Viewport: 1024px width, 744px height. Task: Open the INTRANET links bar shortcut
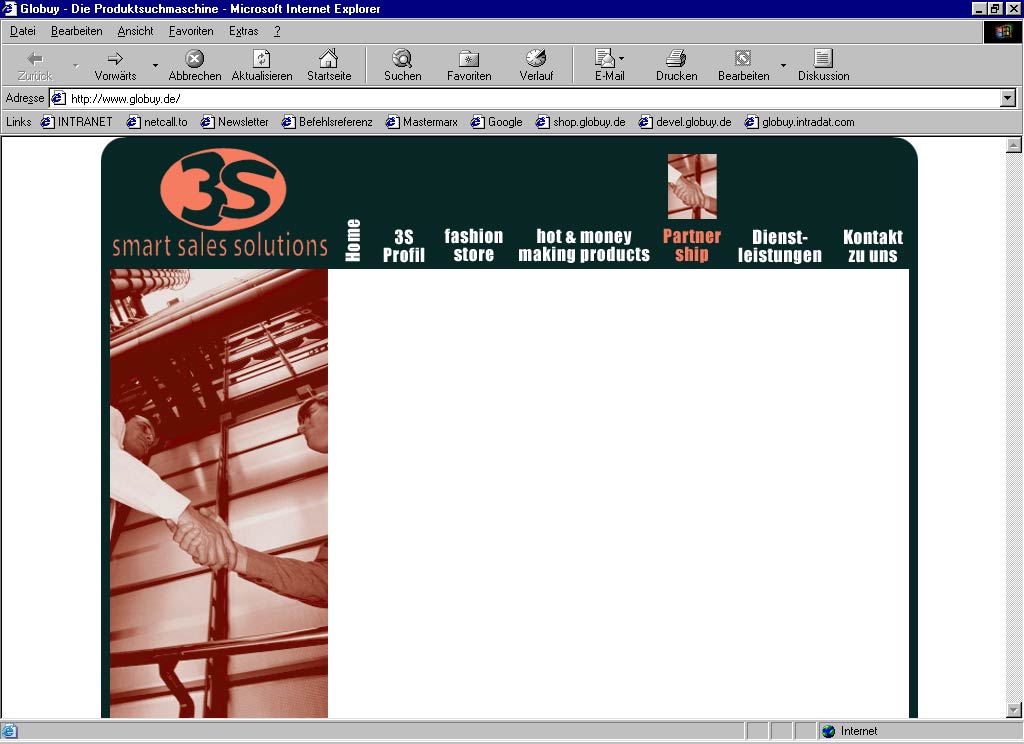click(x=77, y=122)
